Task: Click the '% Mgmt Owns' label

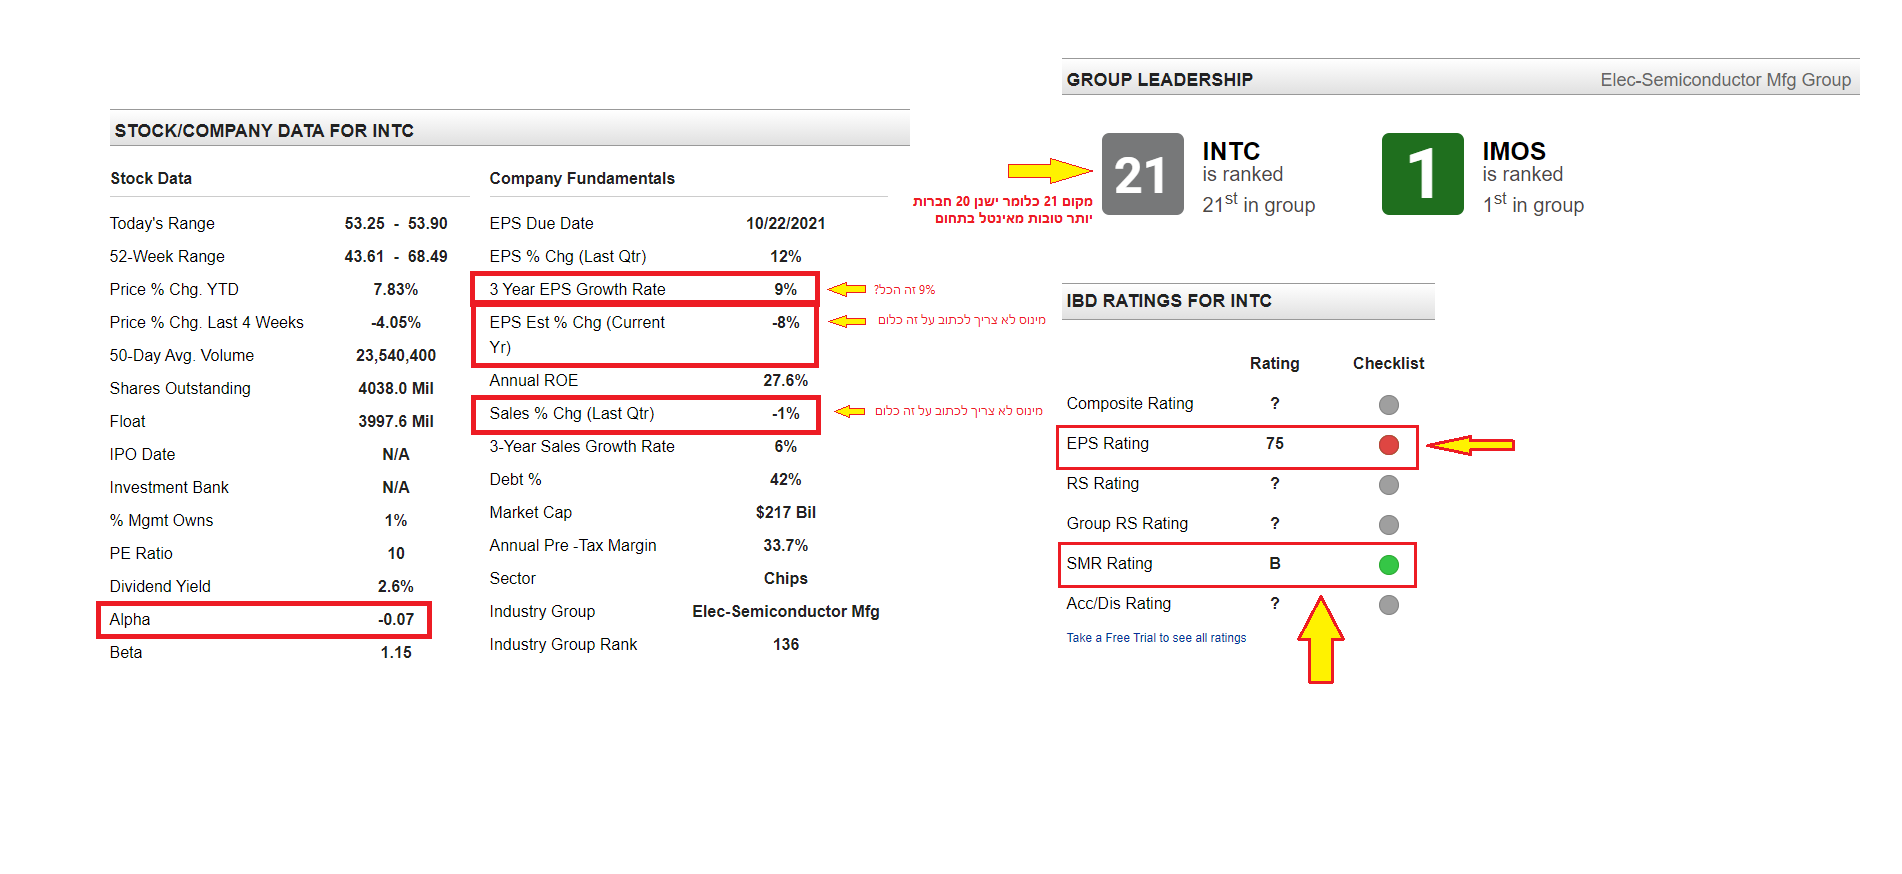Action: click(x=161, y=520)
